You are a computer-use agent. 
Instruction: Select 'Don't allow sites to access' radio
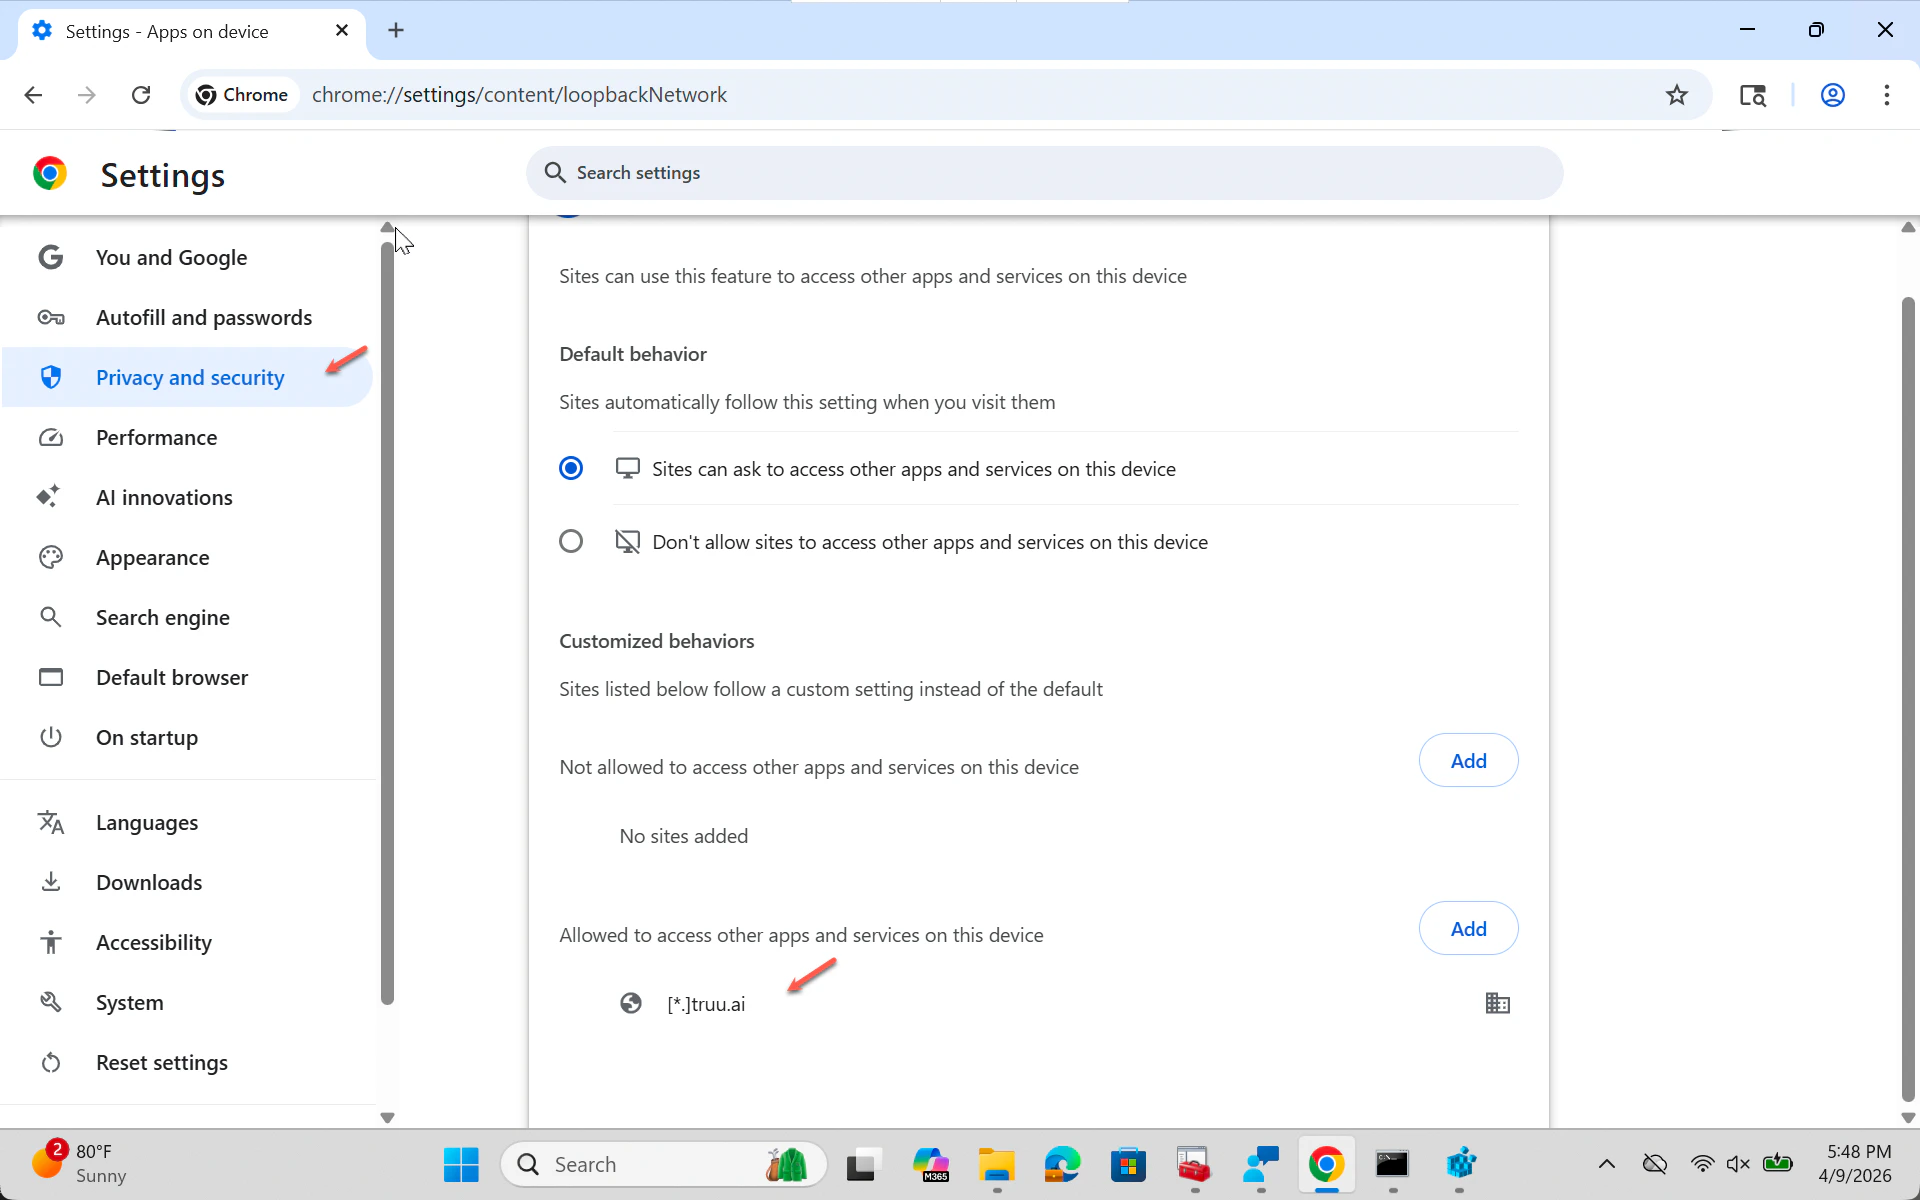pos(571,542)
